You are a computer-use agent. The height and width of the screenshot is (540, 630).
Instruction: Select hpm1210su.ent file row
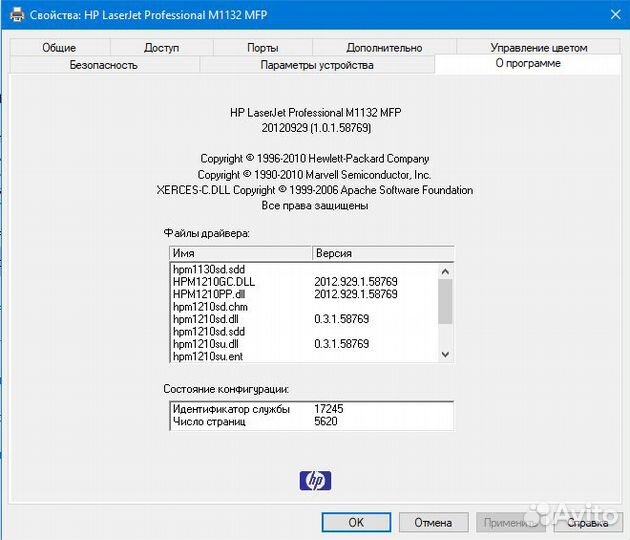304,356
